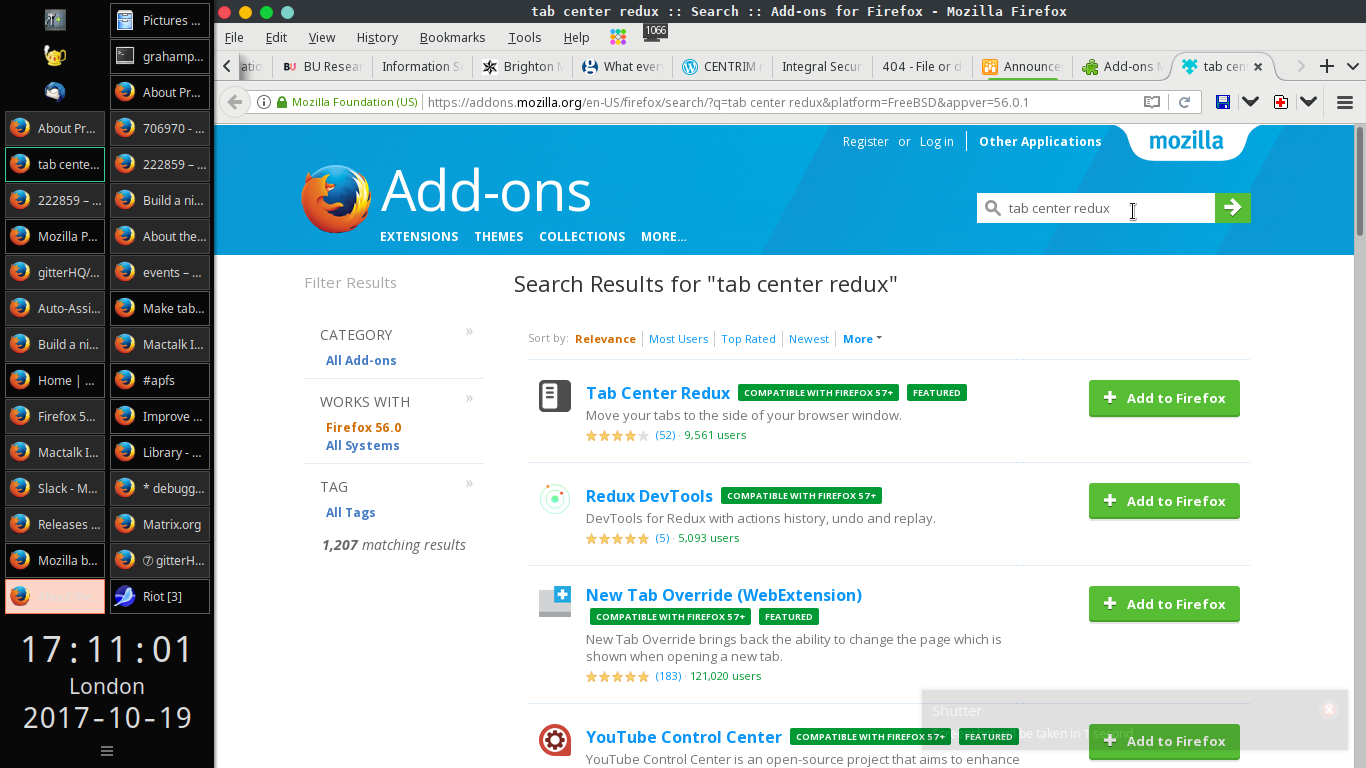Sort results by Top Rated
1366x768 pixels.
[748, 339]
